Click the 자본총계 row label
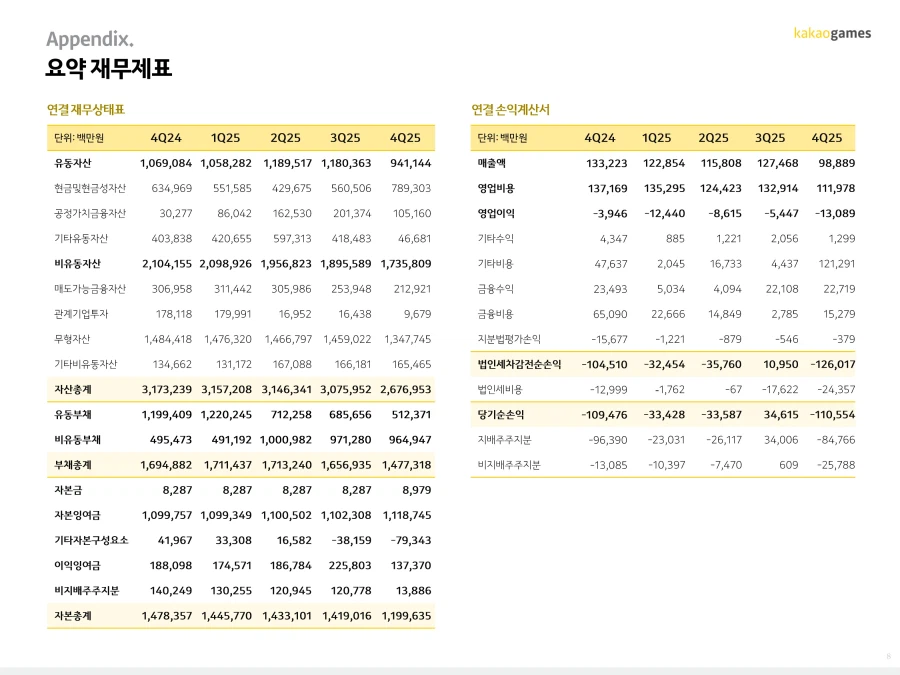 coord(73,616)
